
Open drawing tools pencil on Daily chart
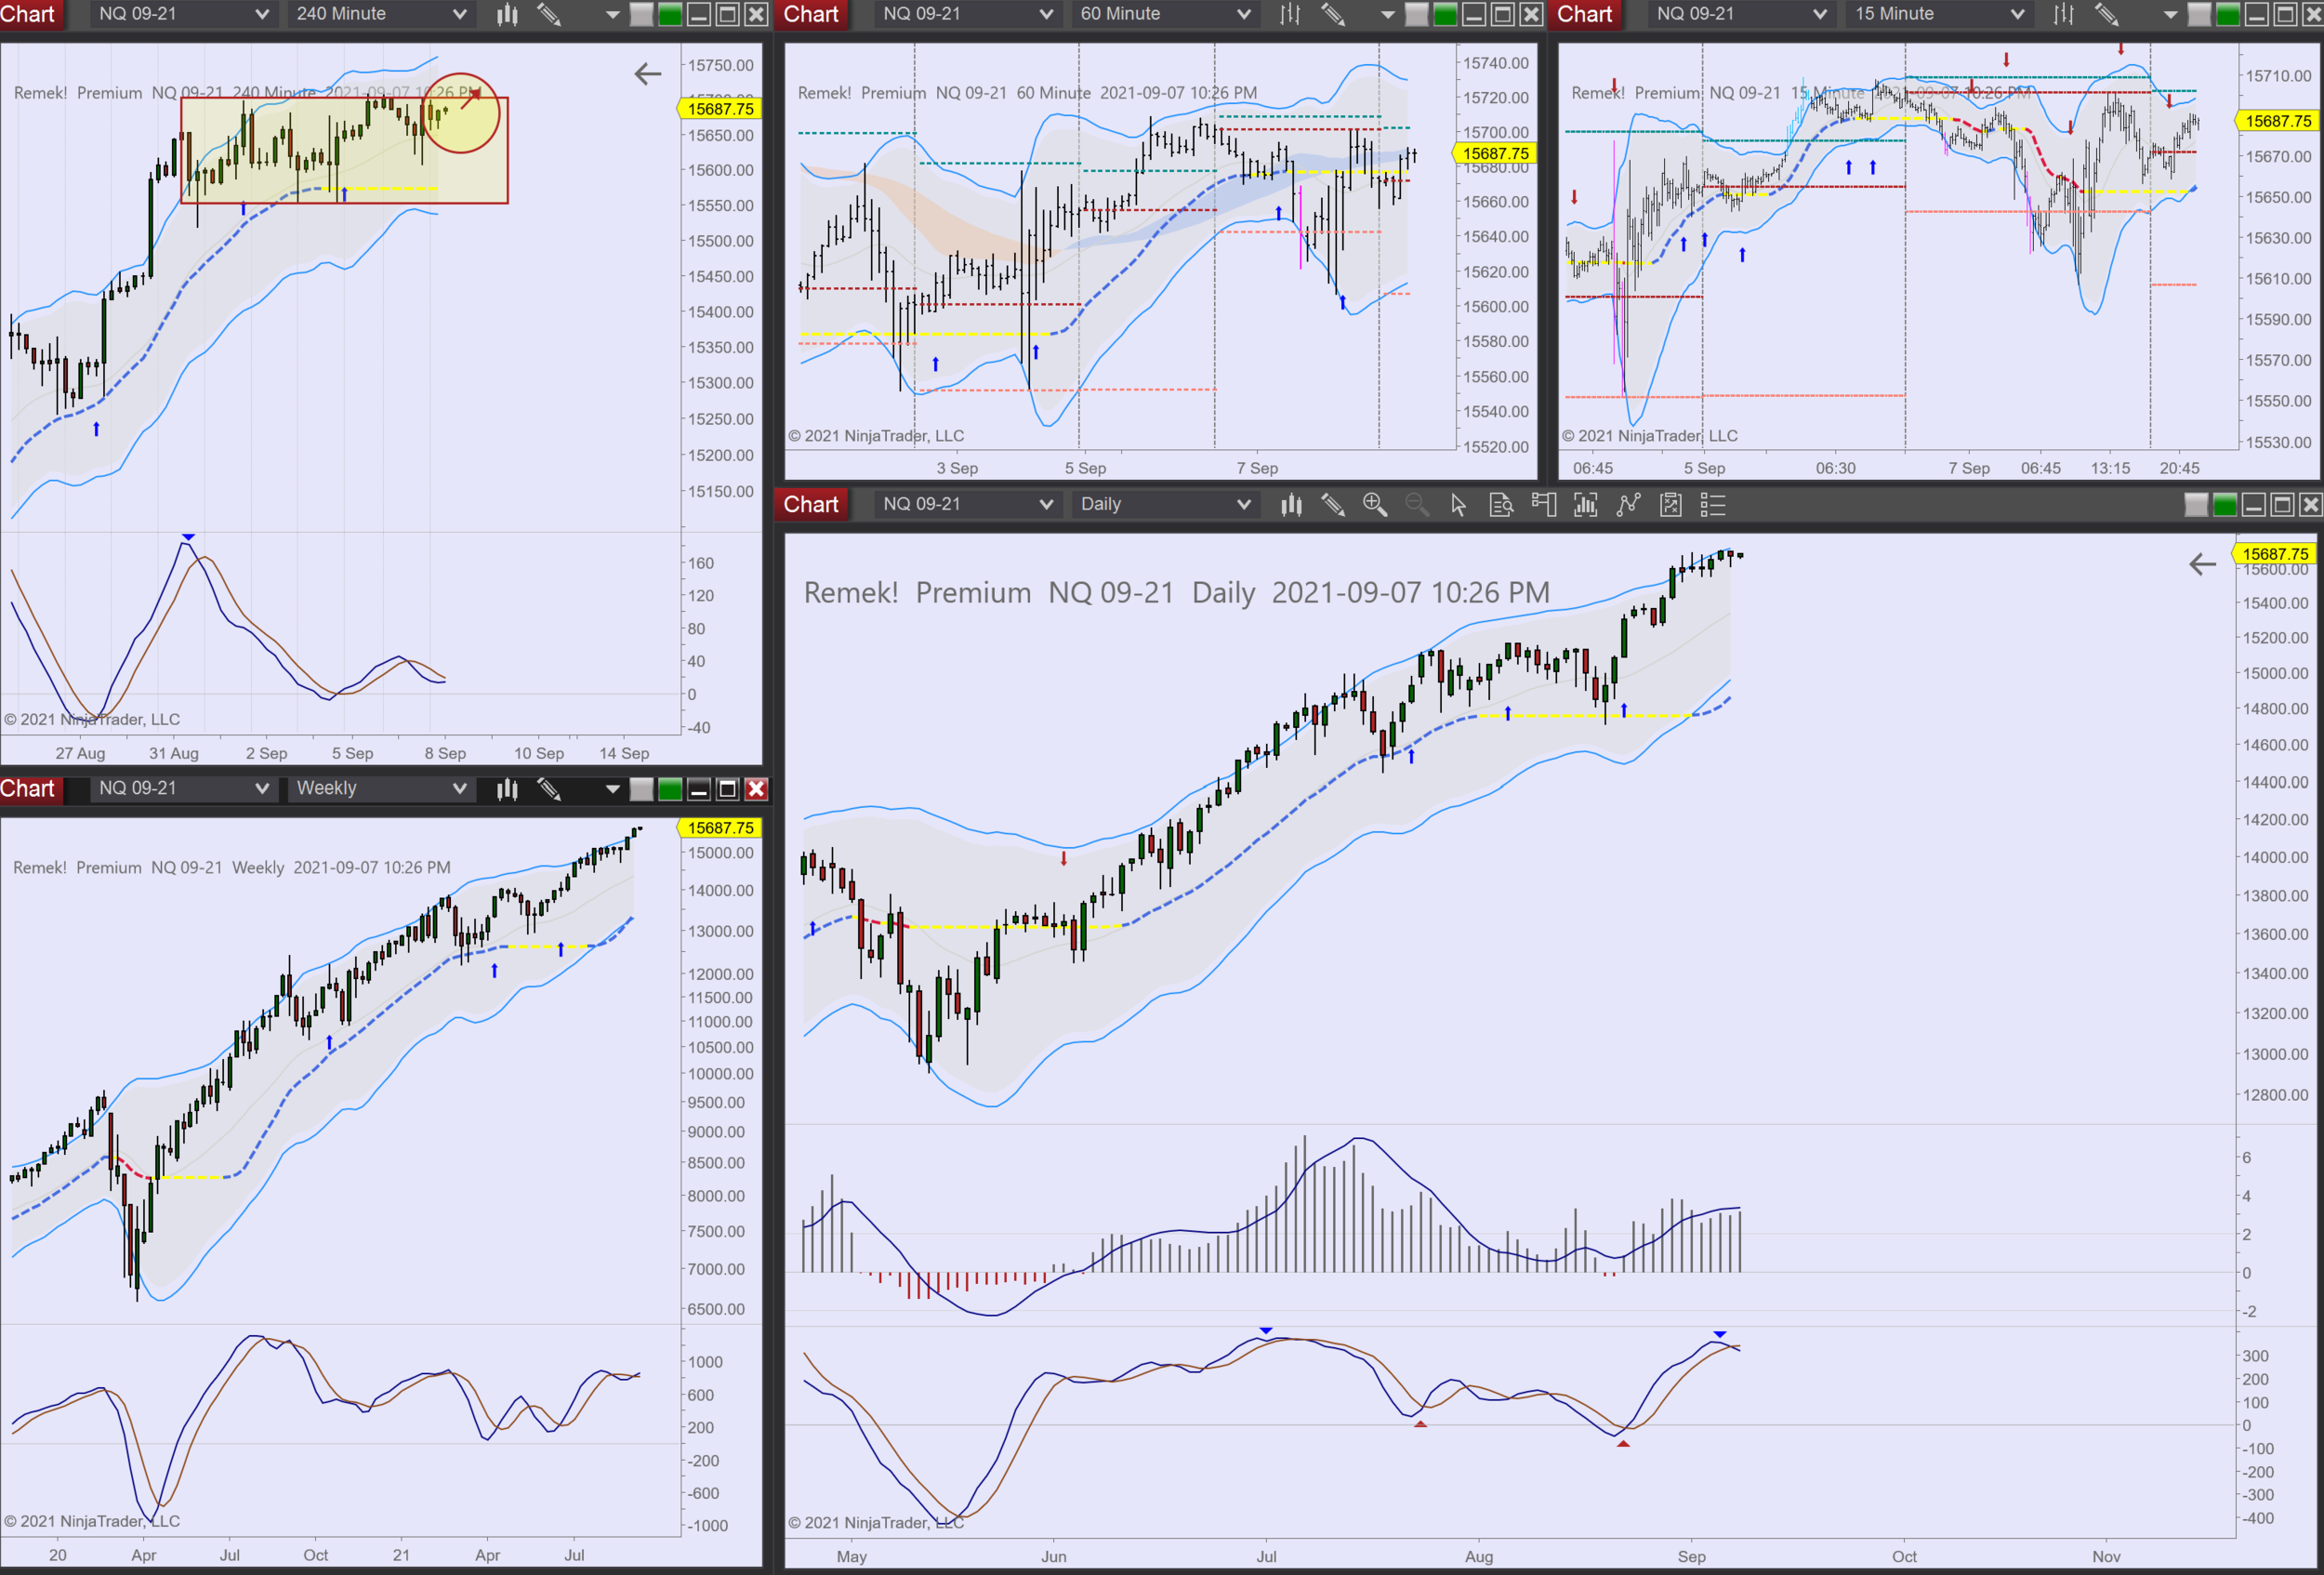[x=1332, y=505]
